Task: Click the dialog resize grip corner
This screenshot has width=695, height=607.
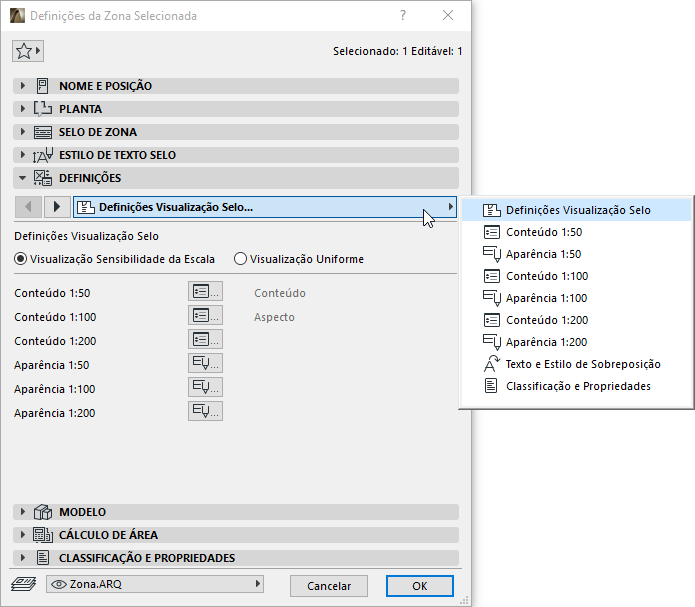Action: 464,601
